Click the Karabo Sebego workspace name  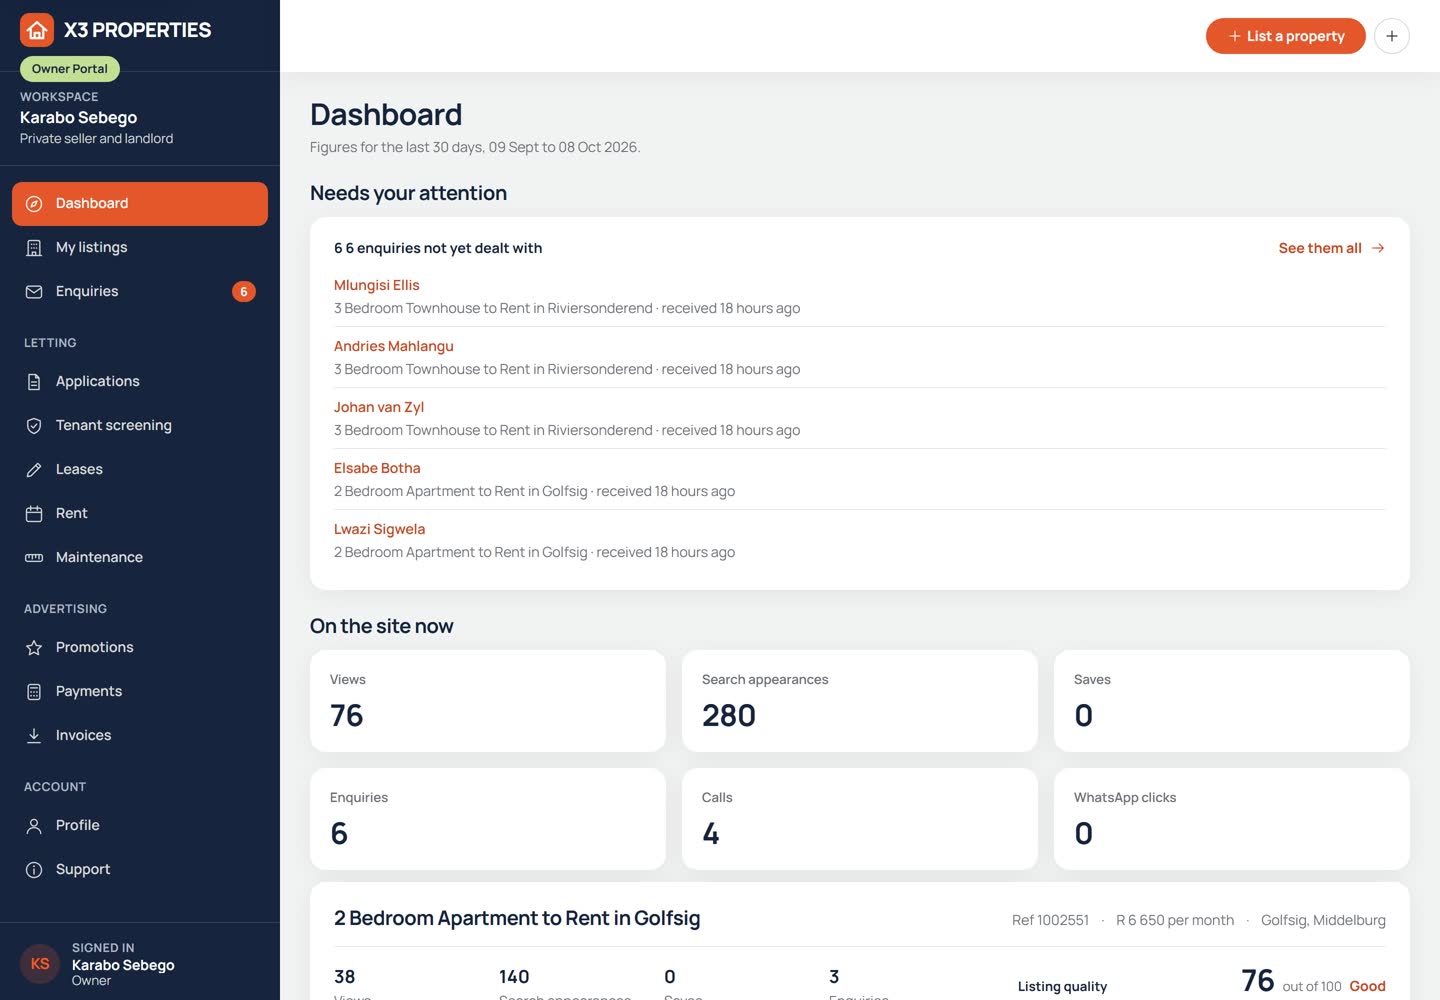79,118
